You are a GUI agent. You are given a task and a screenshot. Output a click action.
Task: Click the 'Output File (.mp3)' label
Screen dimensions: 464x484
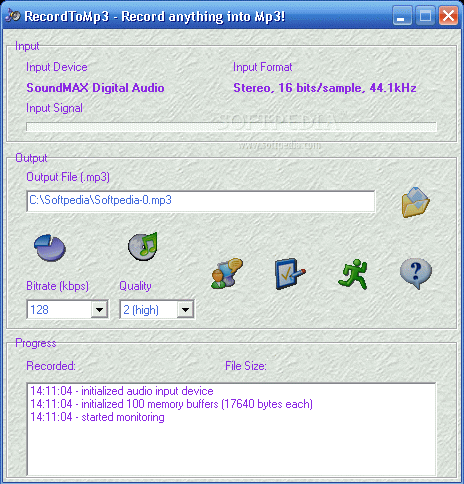(x=68, y=177)
